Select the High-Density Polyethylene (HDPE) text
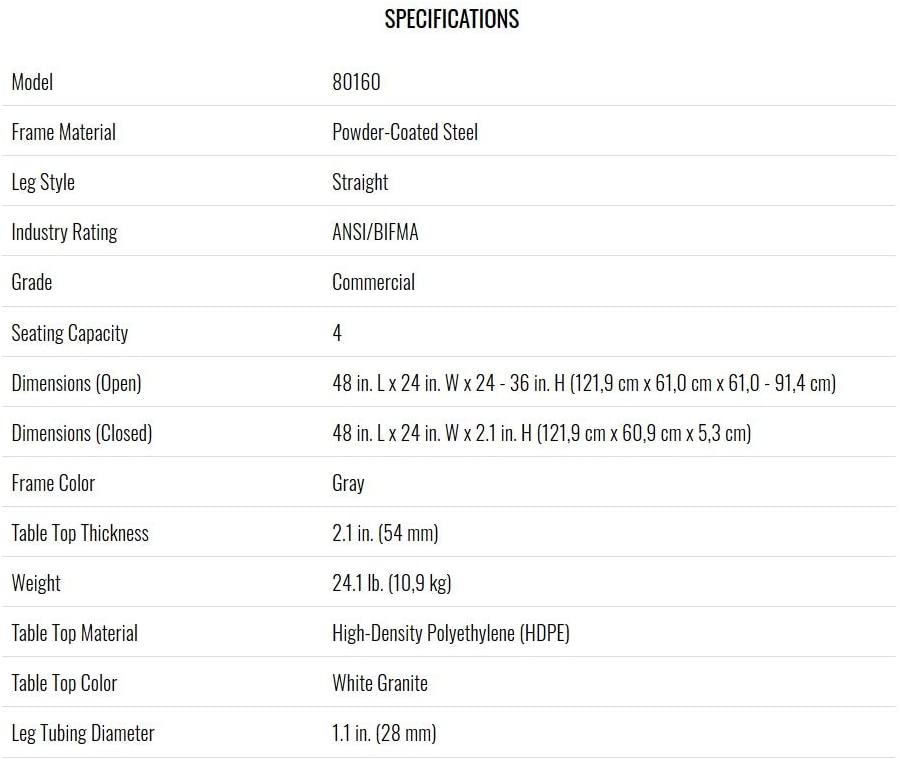The image size is (900, 760). (451, 633)
